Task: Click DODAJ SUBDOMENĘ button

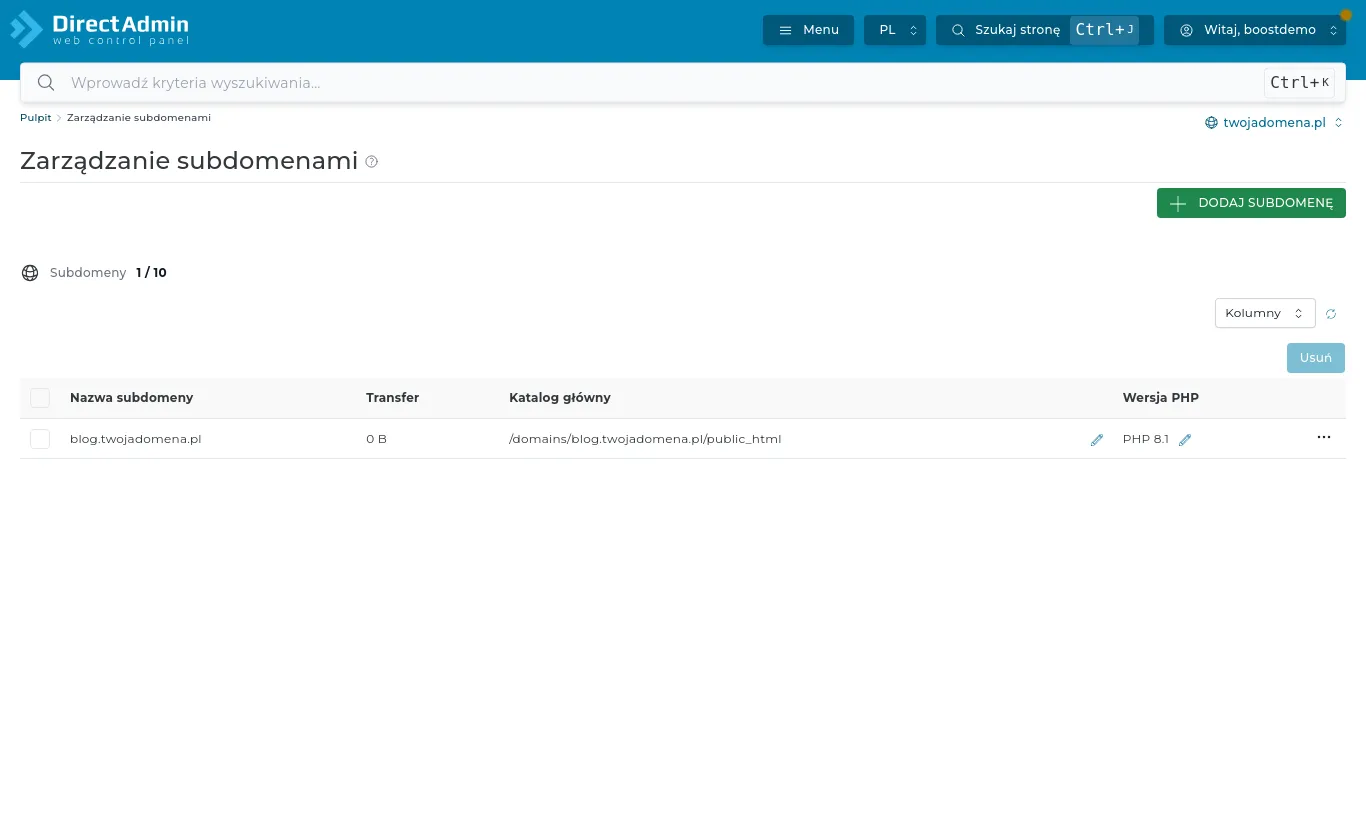Action: pyautogui.click(x=1251, y=203)
